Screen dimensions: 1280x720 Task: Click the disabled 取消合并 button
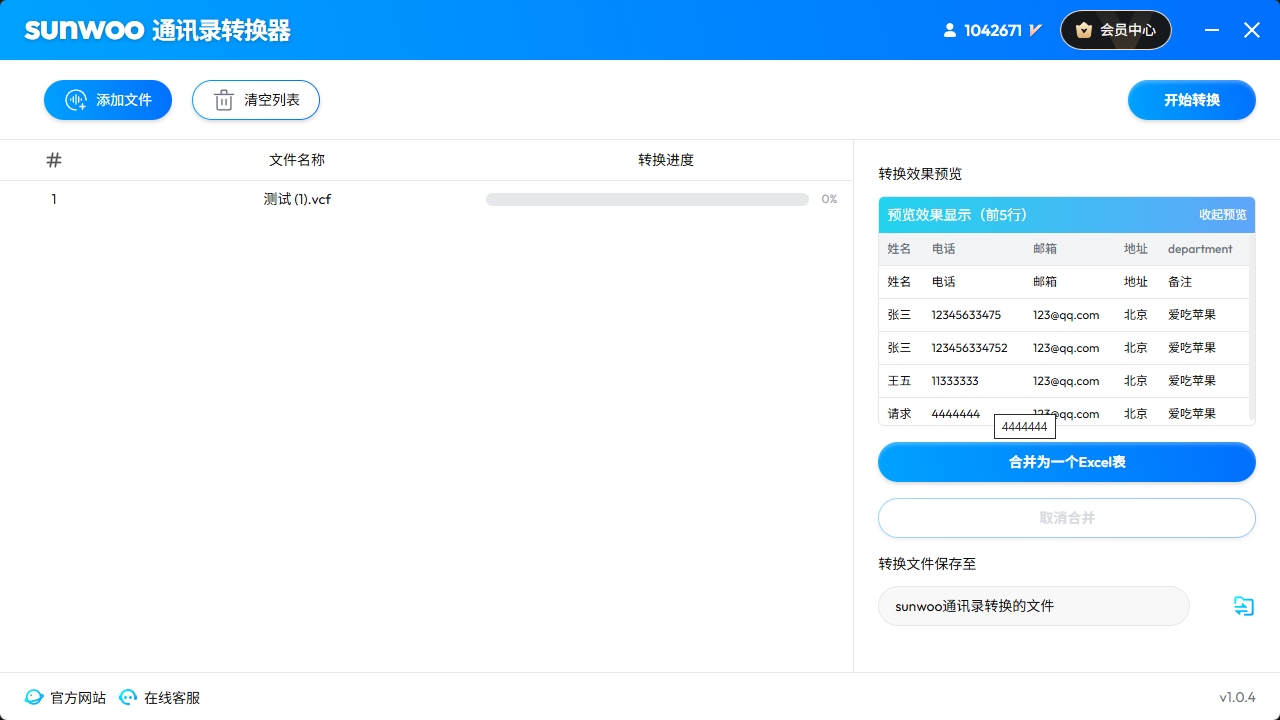[1066, 518]
